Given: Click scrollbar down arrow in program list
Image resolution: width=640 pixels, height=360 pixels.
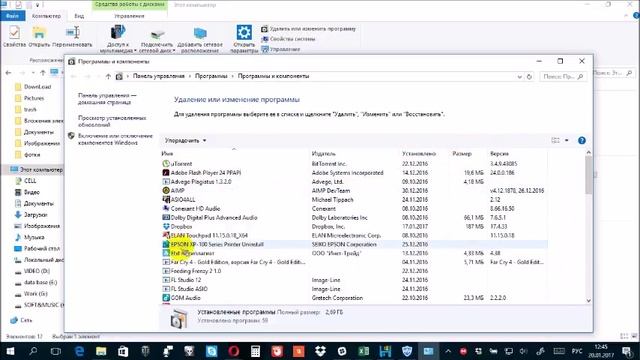Looking at the screenshot, I should [589, 300].
